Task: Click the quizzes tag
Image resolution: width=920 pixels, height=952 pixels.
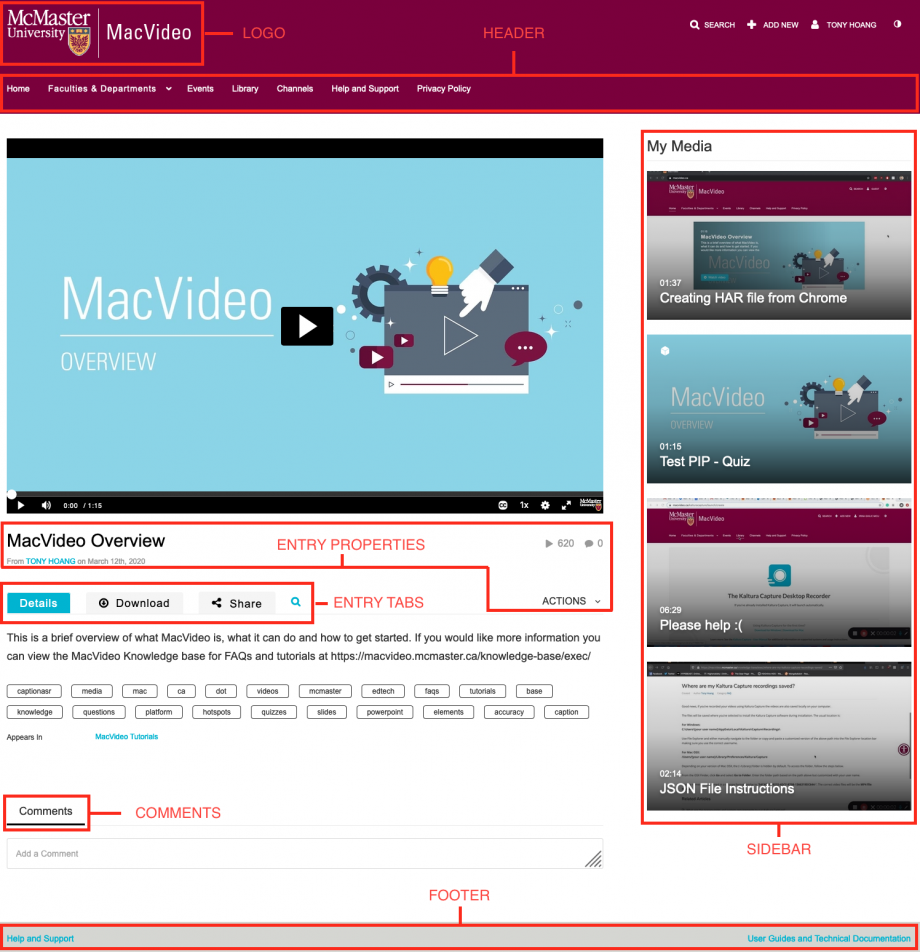Action: pyautogui.click(x=274, y=712)
